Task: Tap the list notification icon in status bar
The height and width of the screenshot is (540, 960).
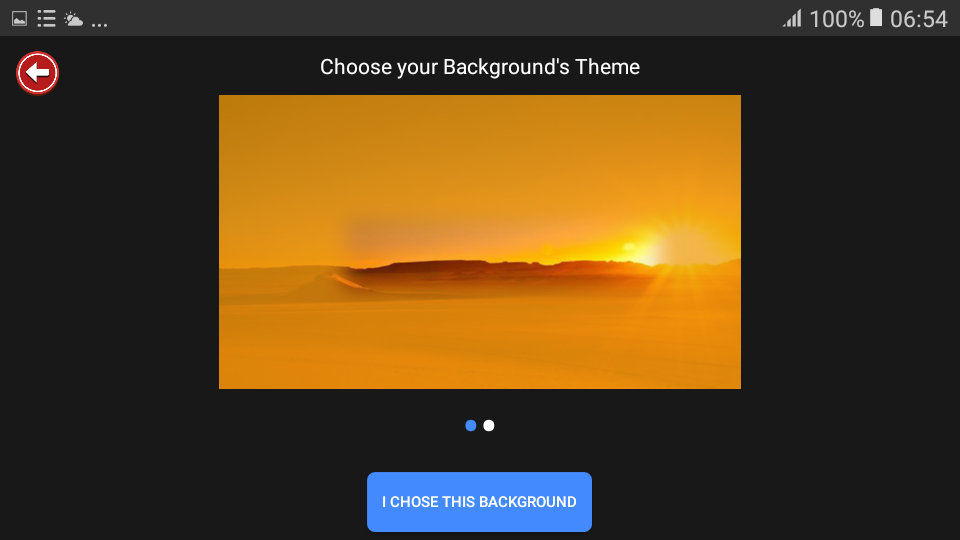Action: pos(47,19)
